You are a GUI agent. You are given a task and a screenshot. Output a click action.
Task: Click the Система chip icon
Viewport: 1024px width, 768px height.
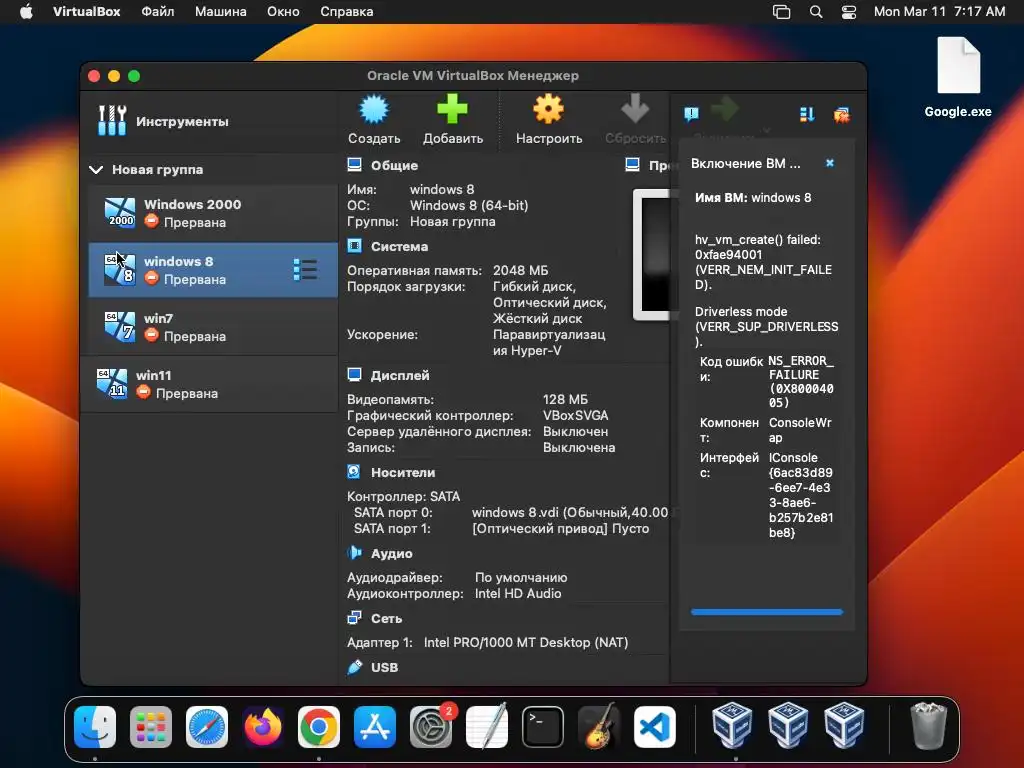click(355, 246)
